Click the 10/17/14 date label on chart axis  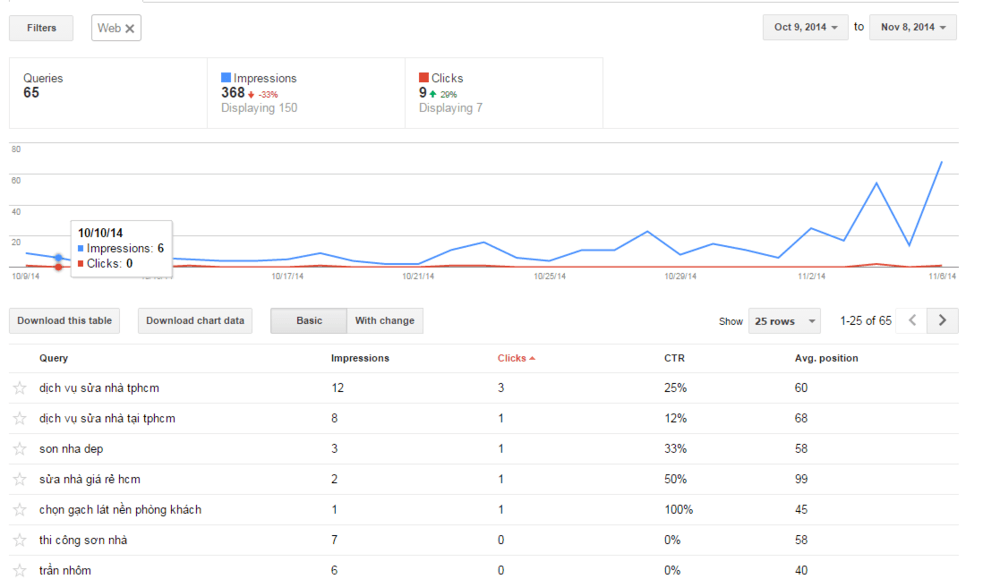(287, 276)
